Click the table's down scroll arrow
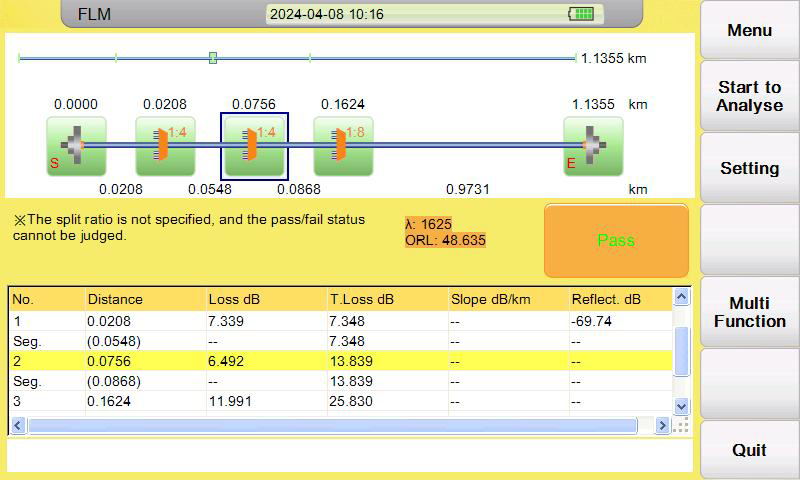This screenshot has height=480, width=800. point(682,407)
